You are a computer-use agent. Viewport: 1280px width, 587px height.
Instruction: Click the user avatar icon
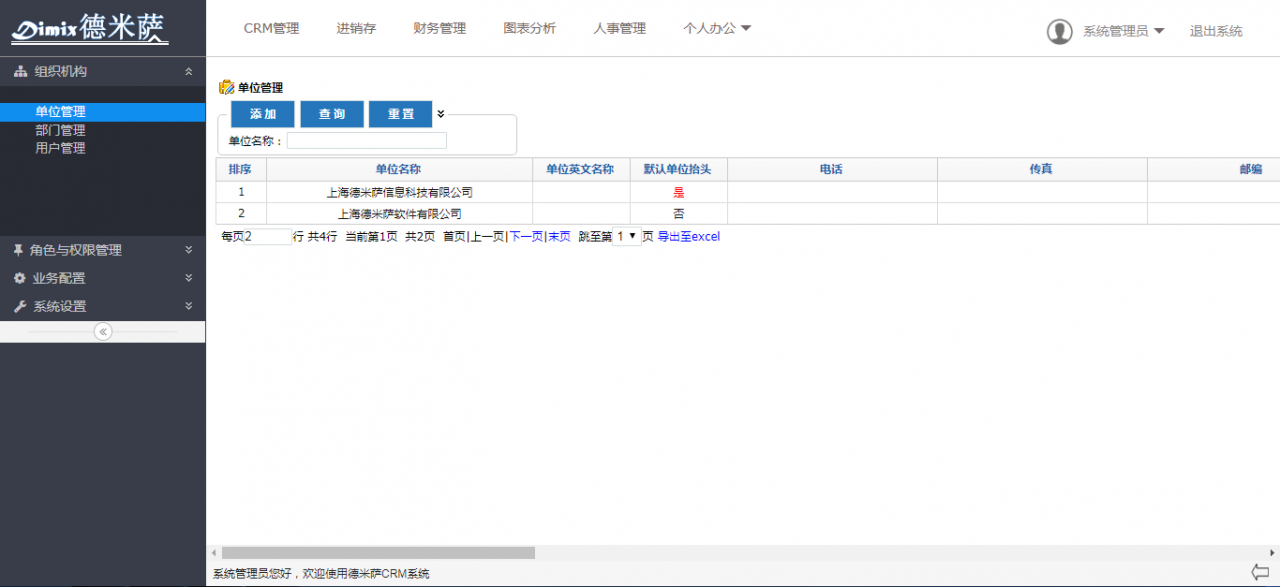pos(1059,31)
